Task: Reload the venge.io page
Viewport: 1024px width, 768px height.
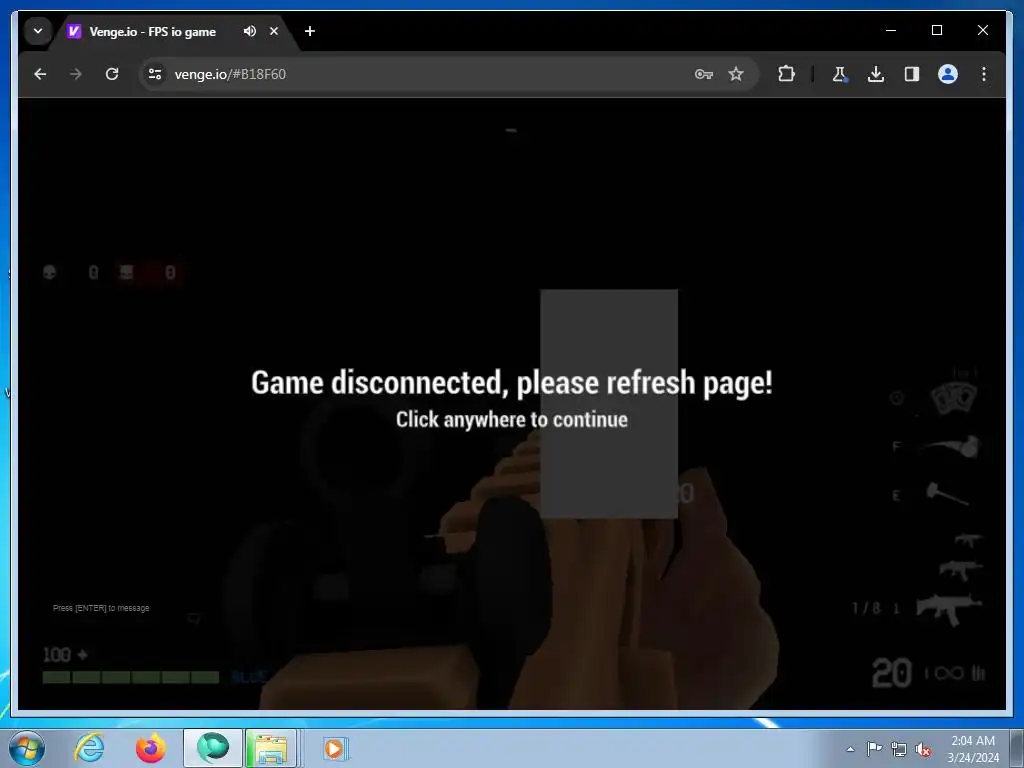Action: pos(112,74)
